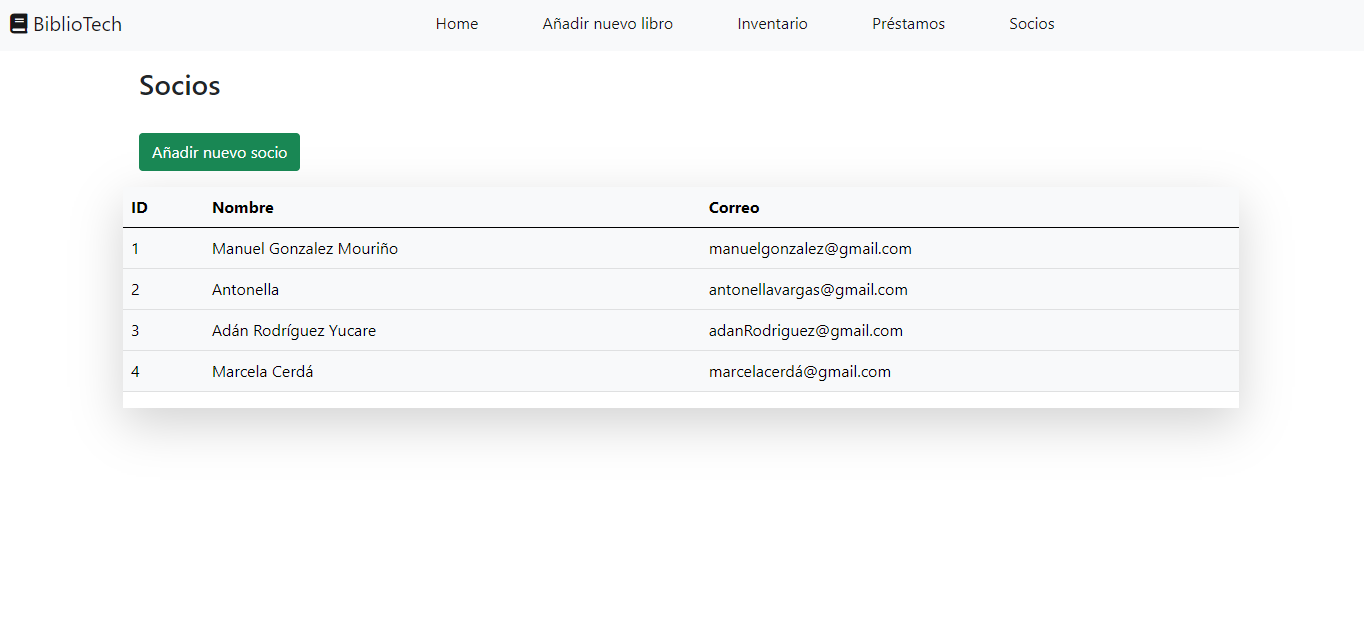
Task: Click the BiblioTech brand name text
Action: point(77,23)
